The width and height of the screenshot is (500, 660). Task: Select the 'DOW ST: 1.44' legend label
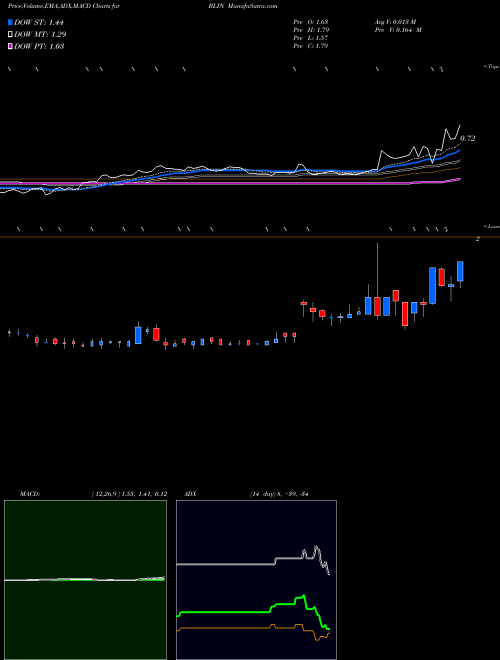point(39,22)
